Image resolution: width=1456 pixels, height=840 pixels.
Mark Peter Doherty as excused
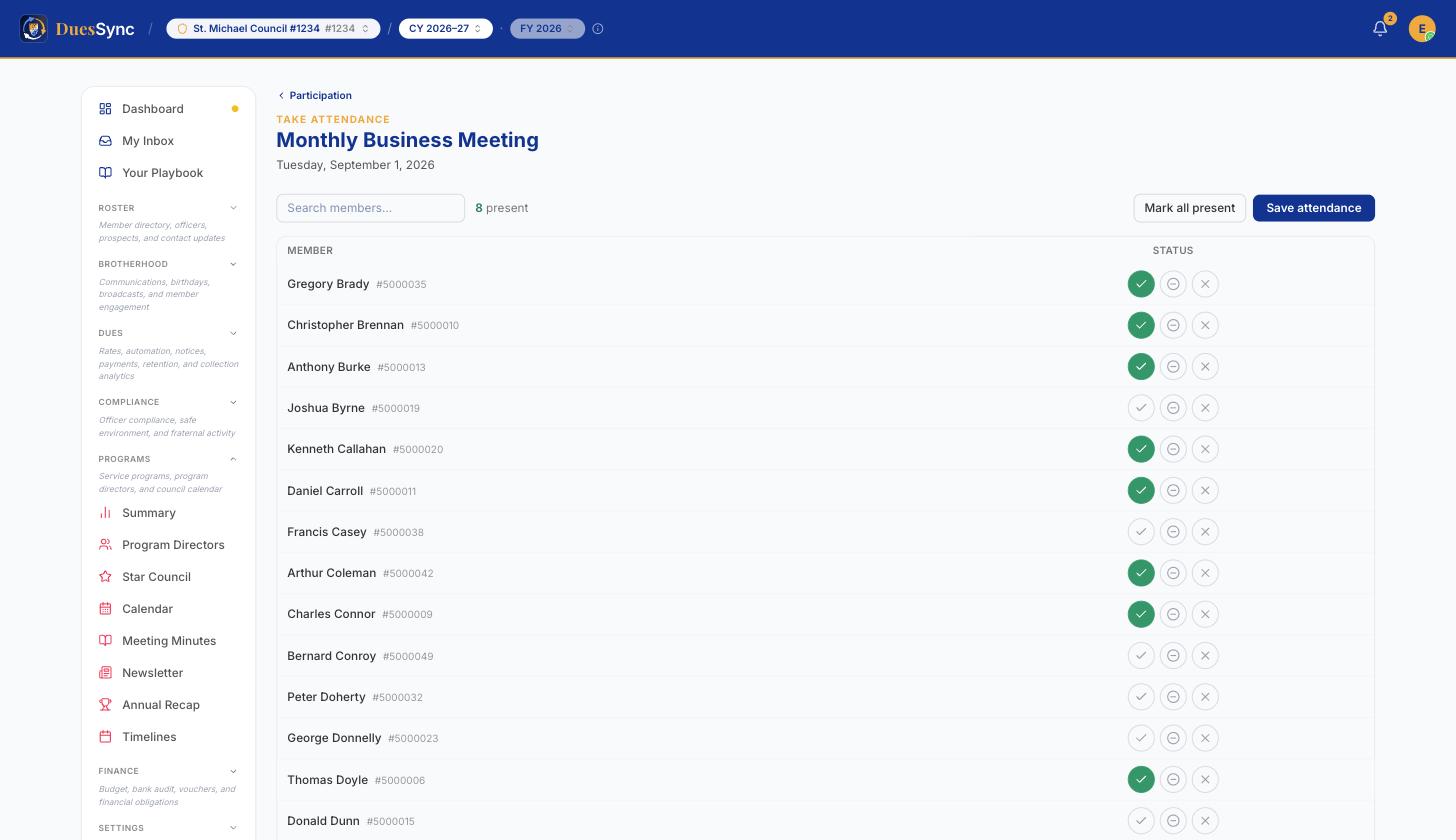(x=1173, y=697)
